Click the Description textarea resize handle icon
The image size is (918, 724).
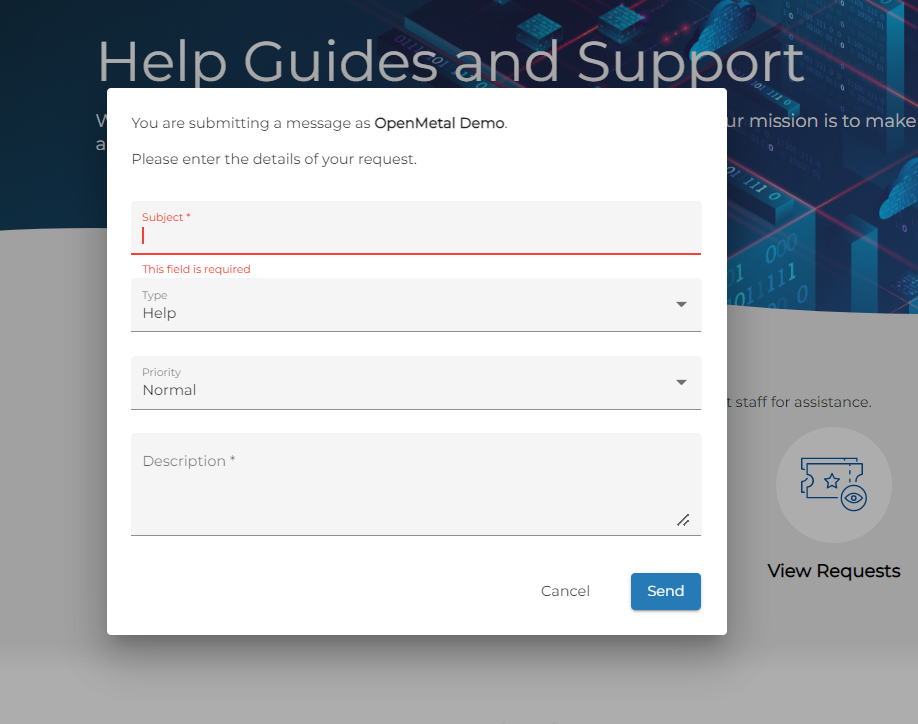tap(684, 520)
